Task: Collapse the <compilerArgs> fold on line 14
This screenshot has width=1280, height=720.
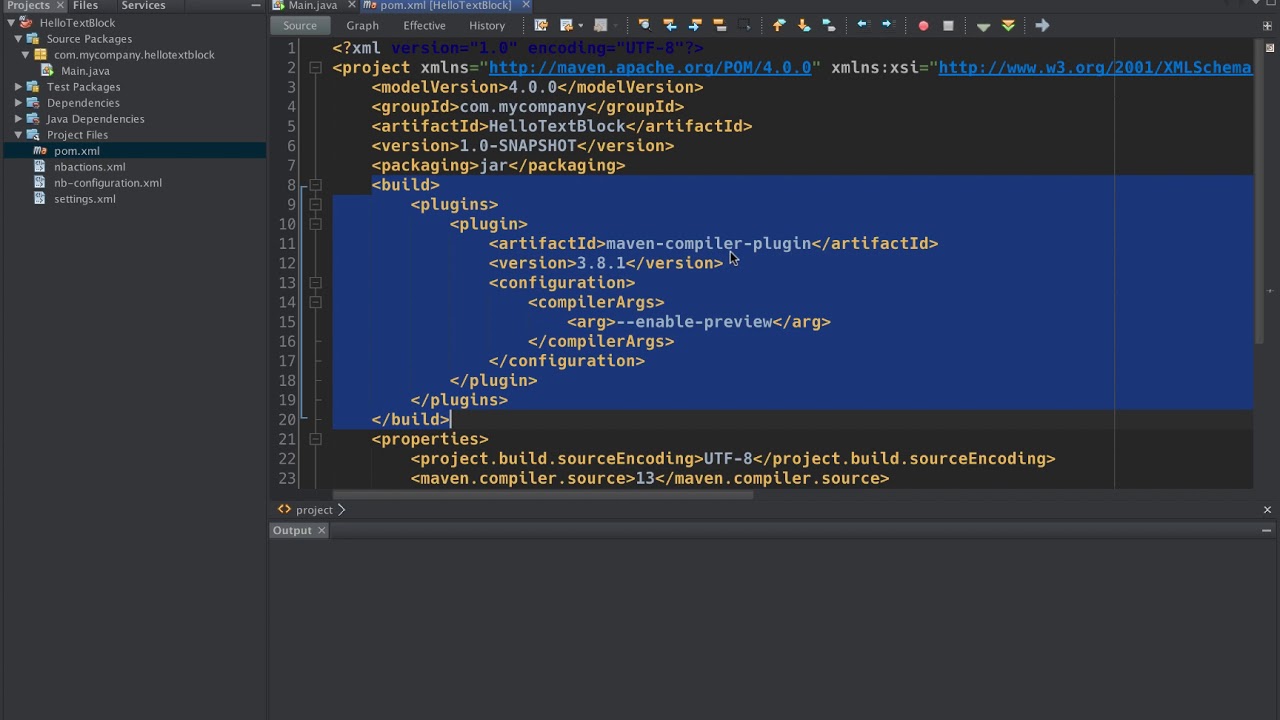Action: tap(315, 302)
